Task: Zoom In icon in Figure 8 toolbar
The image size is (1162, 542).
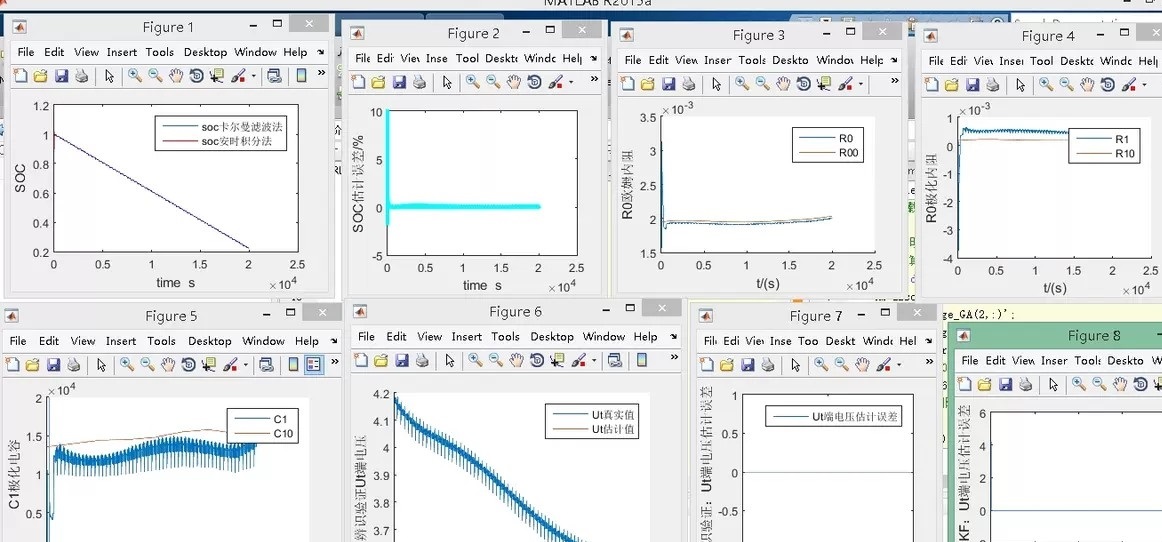Action: (1078, 384)
